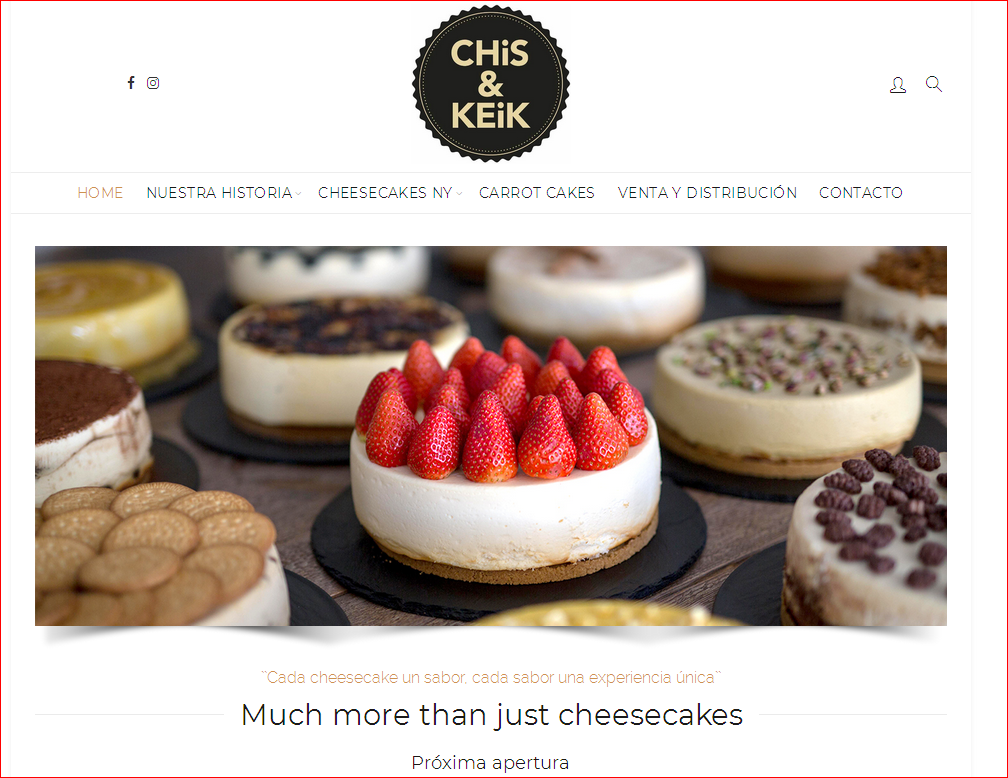Click the Cada cheesecake un sabor tagline
Viewport: 1008px width, 778px height.
pos(491,678)
